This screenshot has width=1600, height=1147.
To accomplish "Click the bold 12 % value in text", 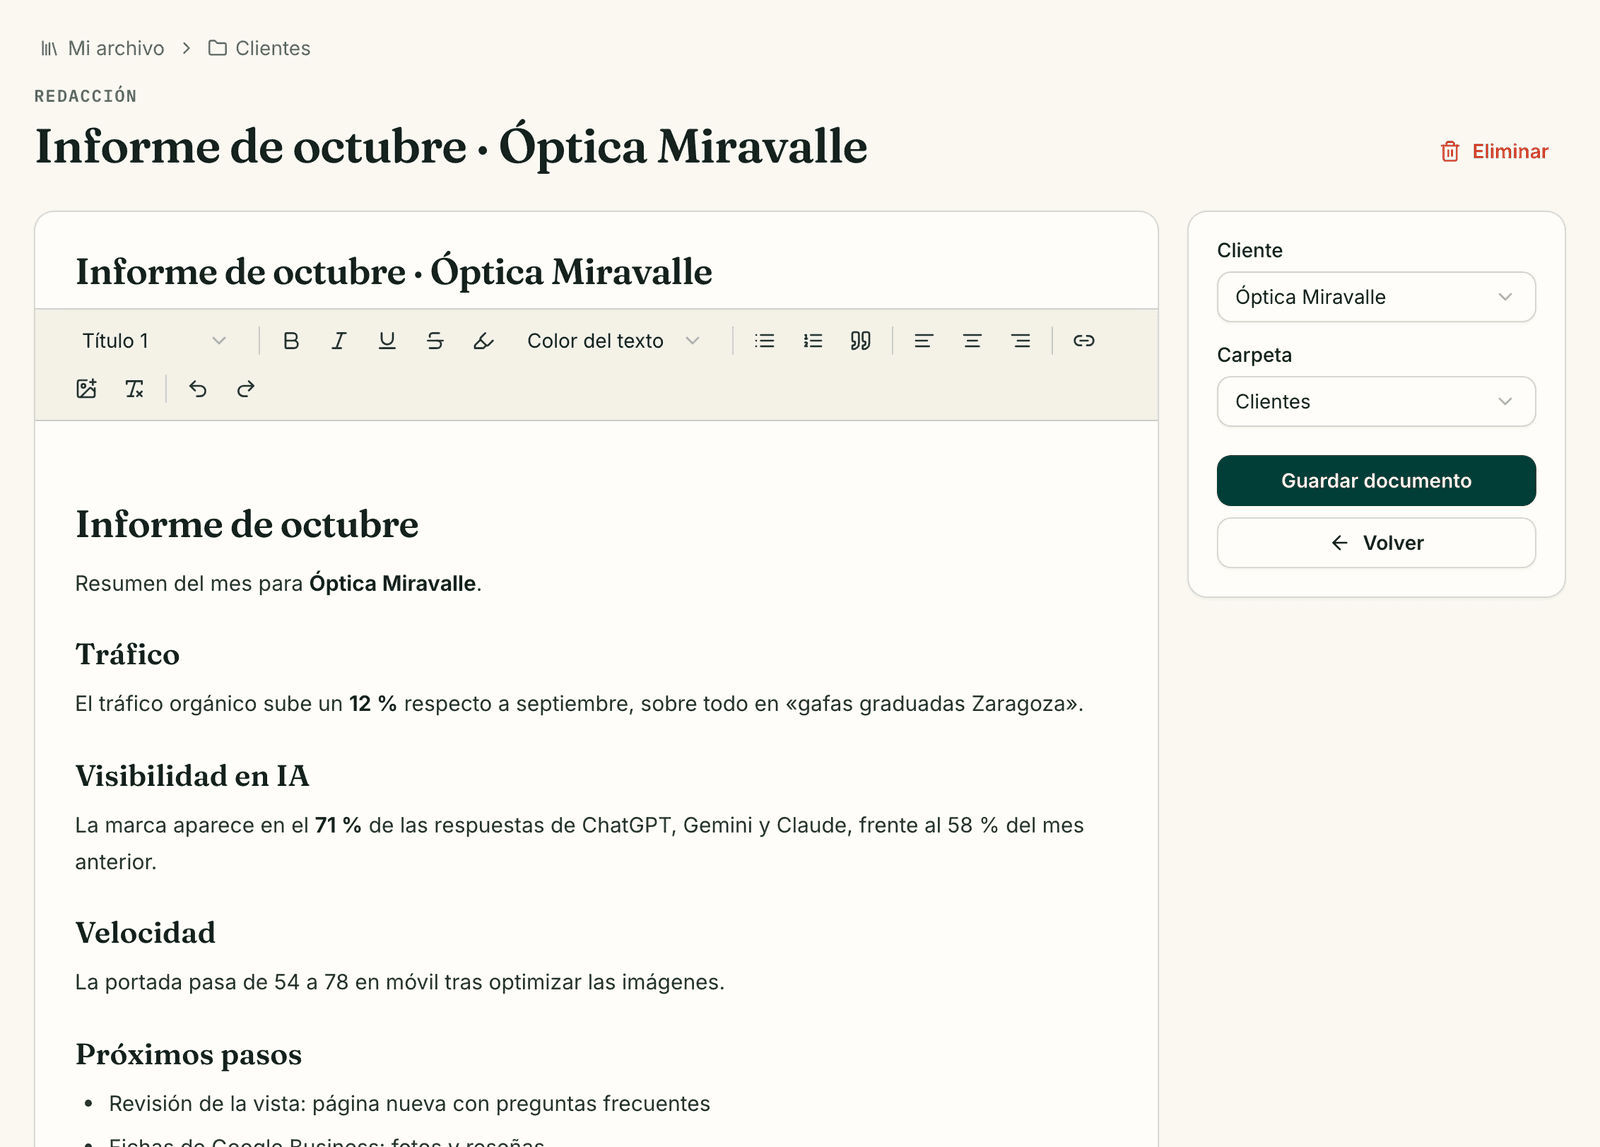I will click(373, 704).
